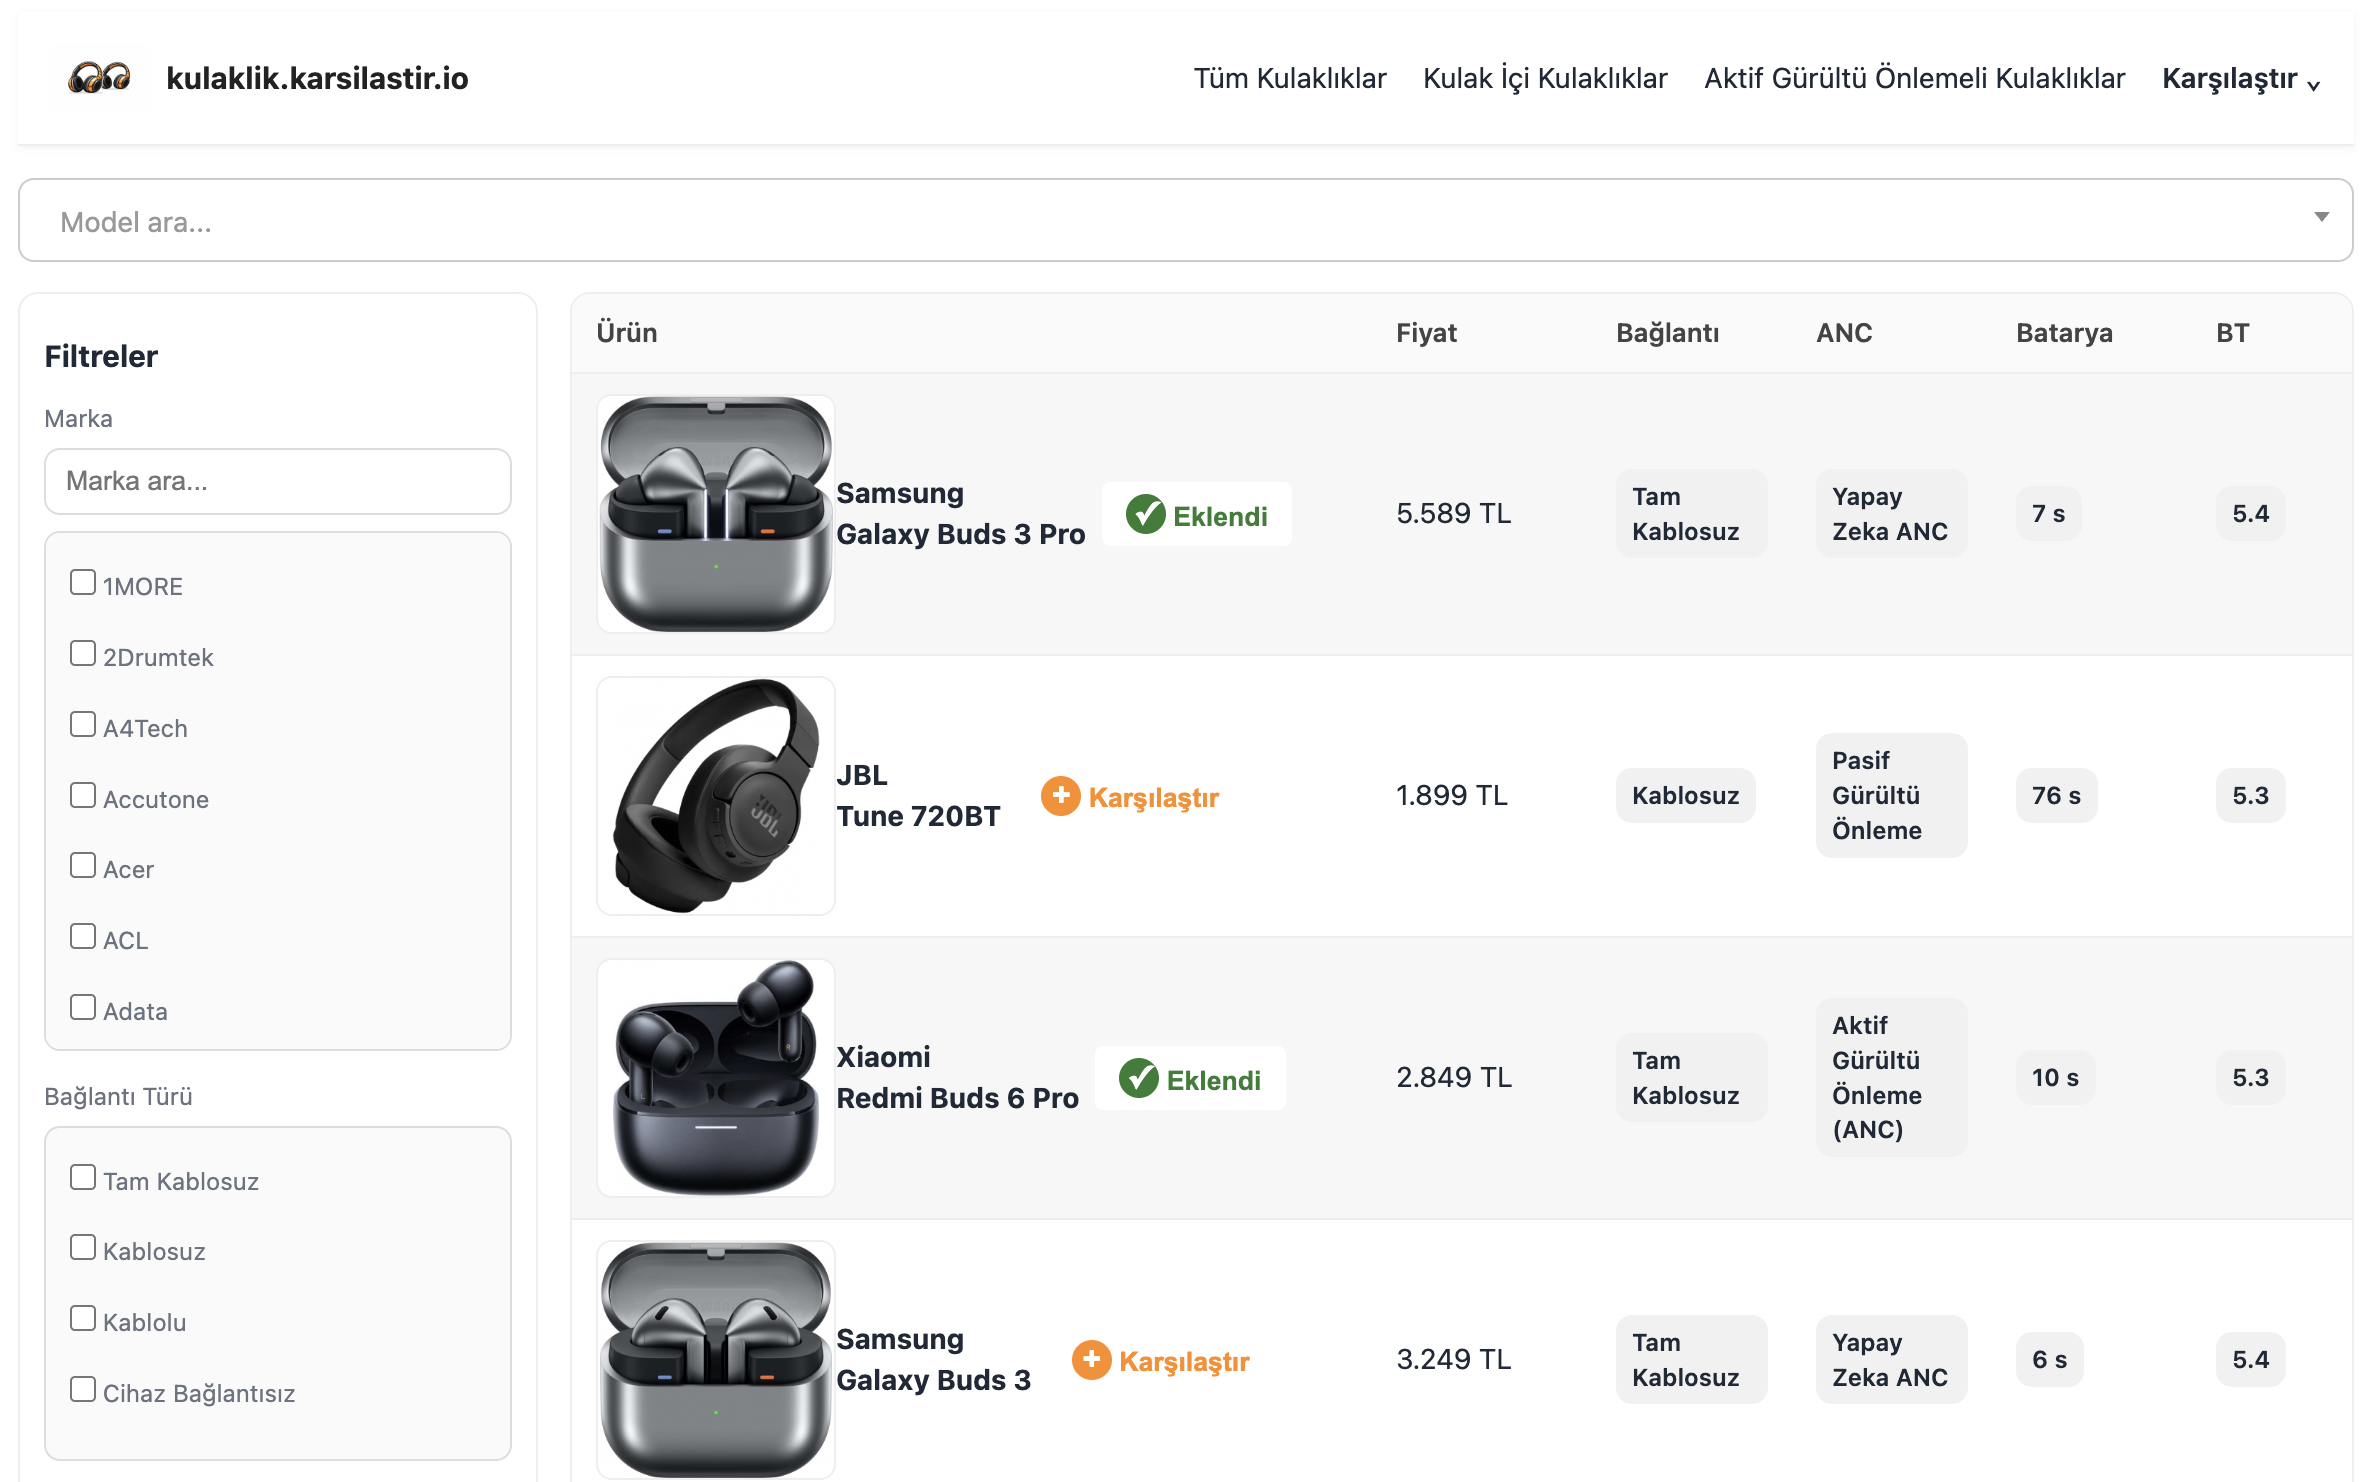Screen dimensions: 2368x1482
Task: Open Kulak İçi Kulaklıklar menu item
Action: [x=1544, y=79]
